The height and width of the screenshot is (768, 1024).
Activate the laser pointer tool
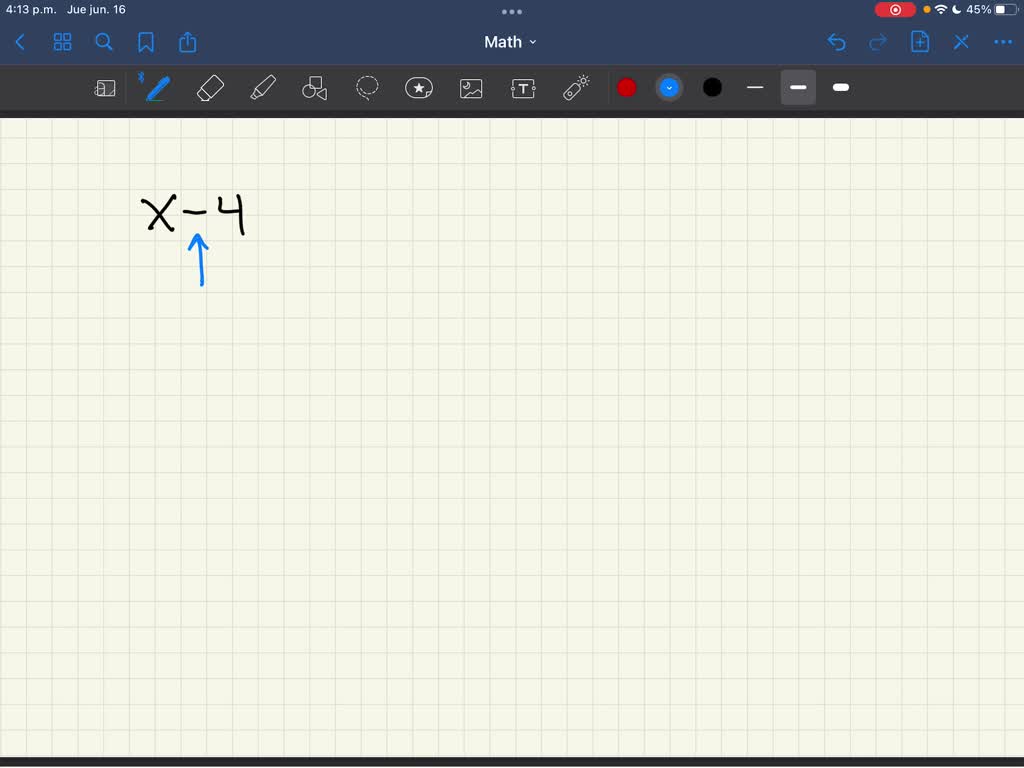coord(575,88)
